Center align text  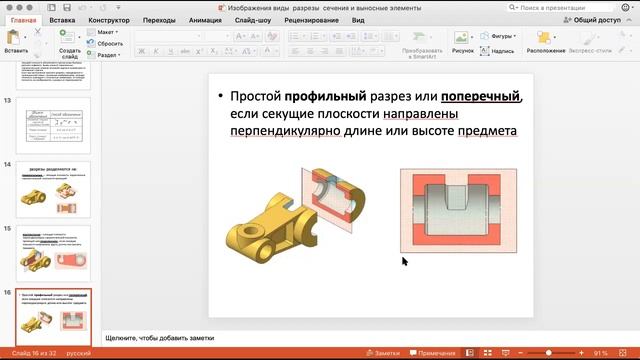[x=310, y=51]
